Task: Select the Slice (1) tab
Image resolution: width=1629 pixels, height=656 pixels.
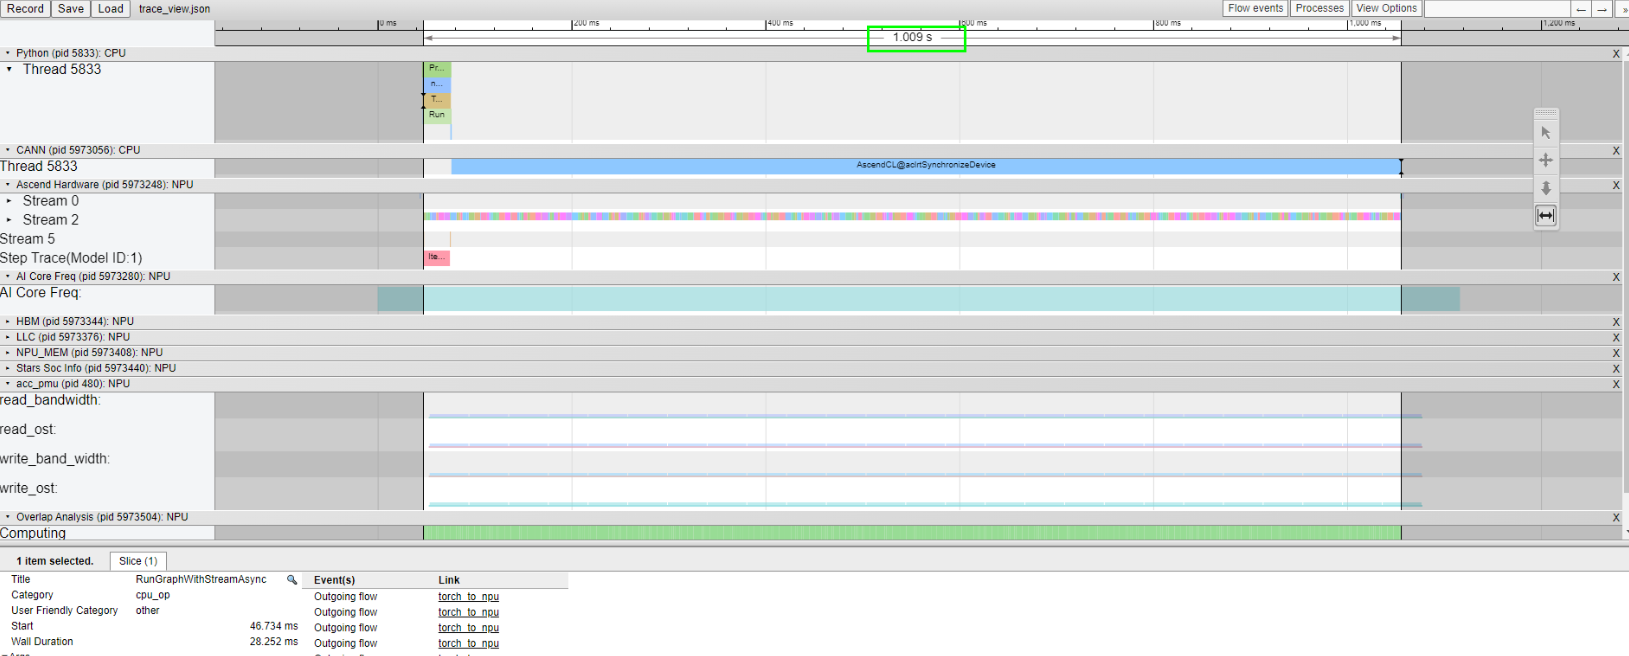Action: [x=138, y=561]
